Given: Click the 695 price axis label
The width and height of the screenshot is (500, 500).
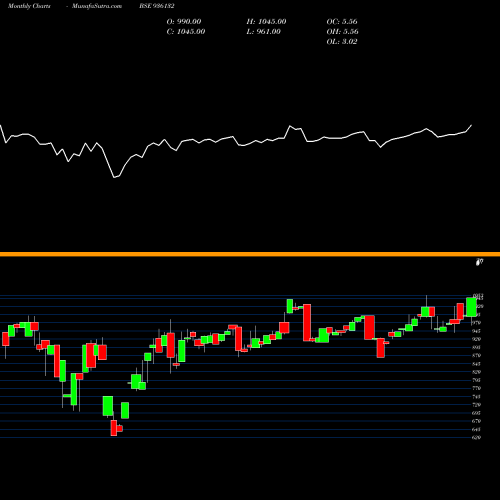Looking at the screenshot, I should click(477, 413).
